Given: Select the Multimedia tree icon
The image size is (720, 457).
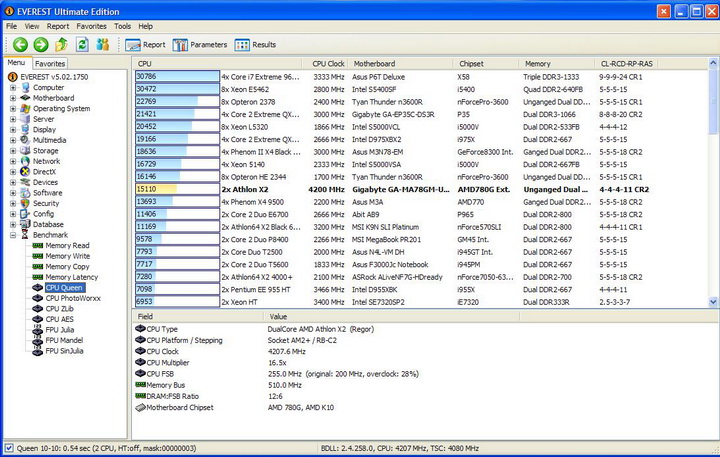Looking at the screenshot, I should [x=25, y=140].
